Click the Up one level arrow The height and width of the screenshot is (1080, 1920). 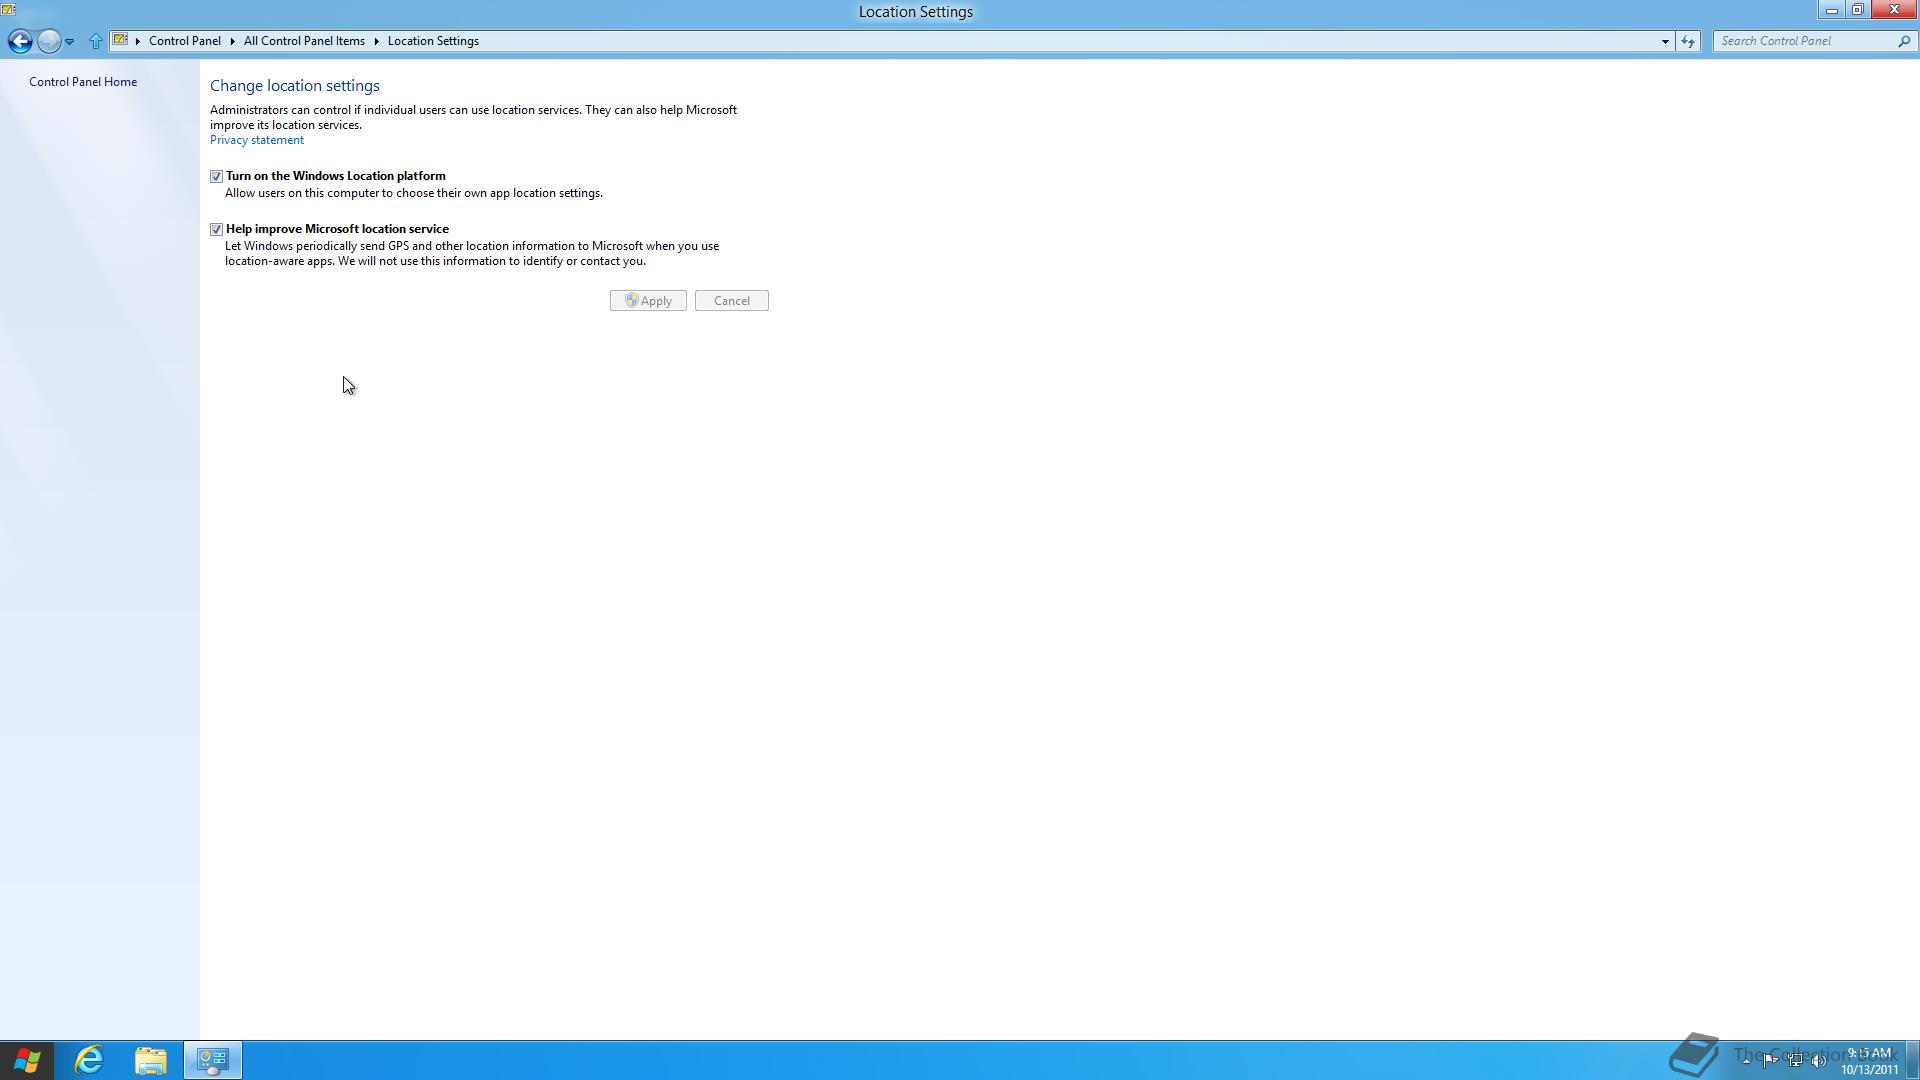click(x=95, y=41)
